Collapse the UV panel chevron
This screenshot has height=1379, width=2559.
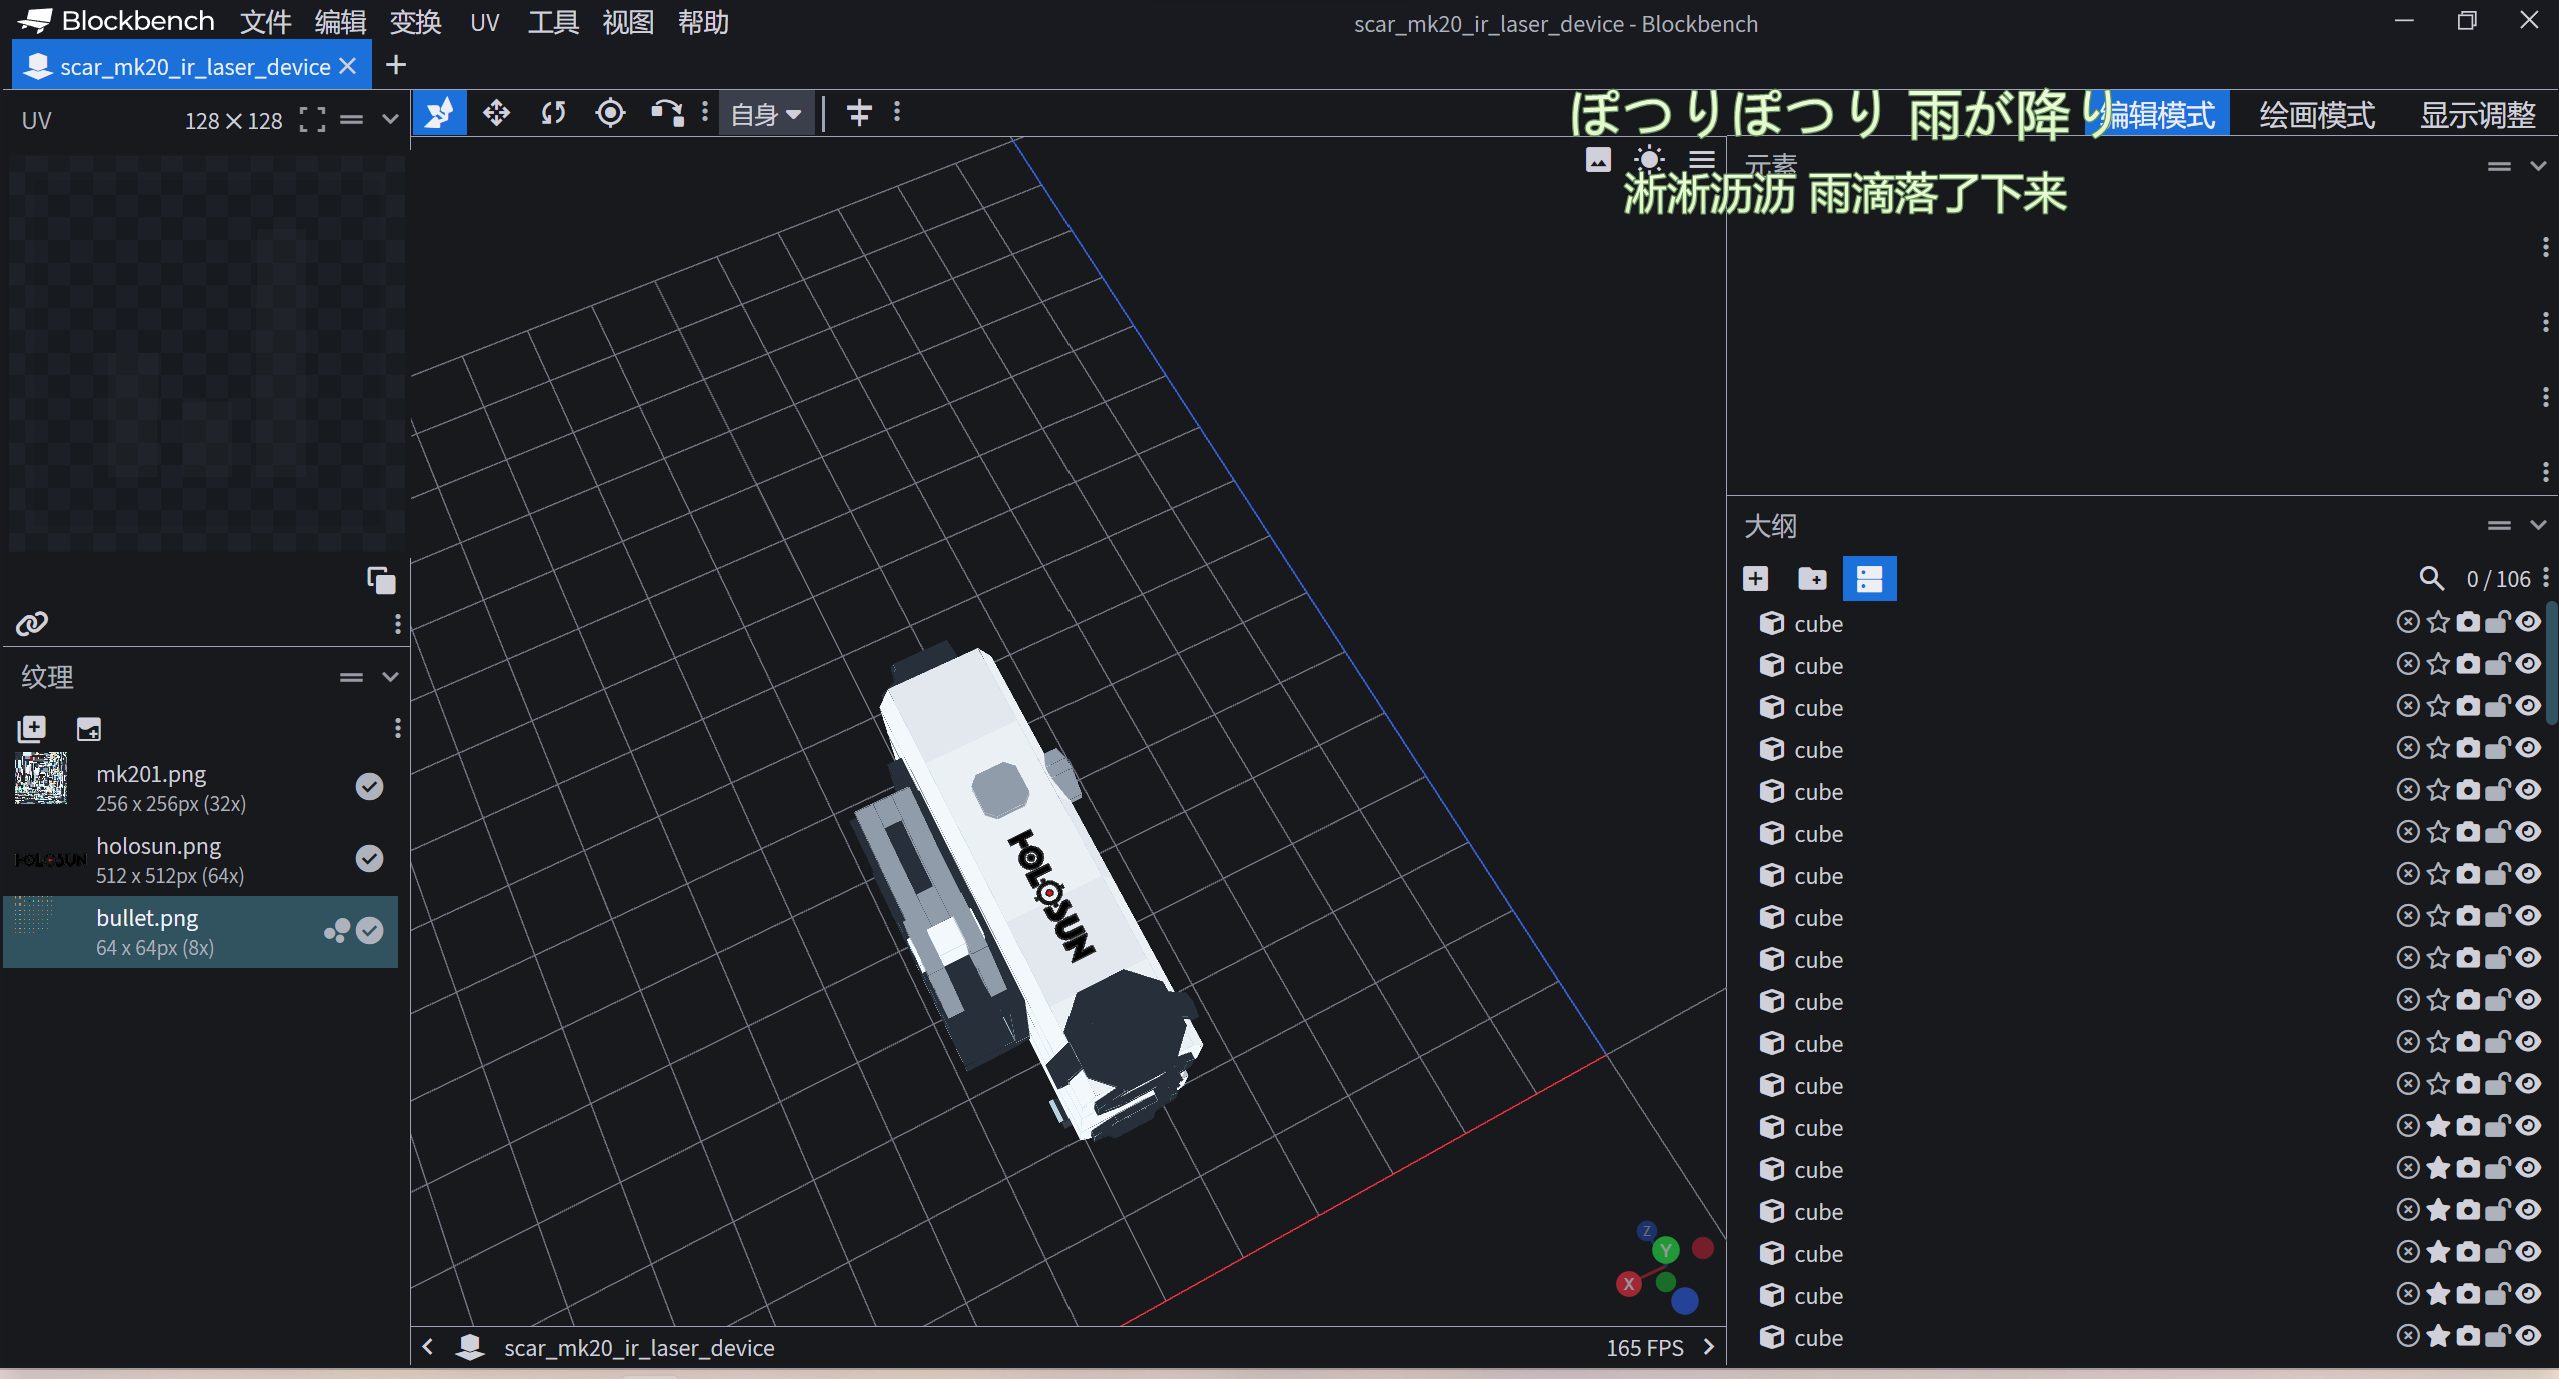(390, 120)
